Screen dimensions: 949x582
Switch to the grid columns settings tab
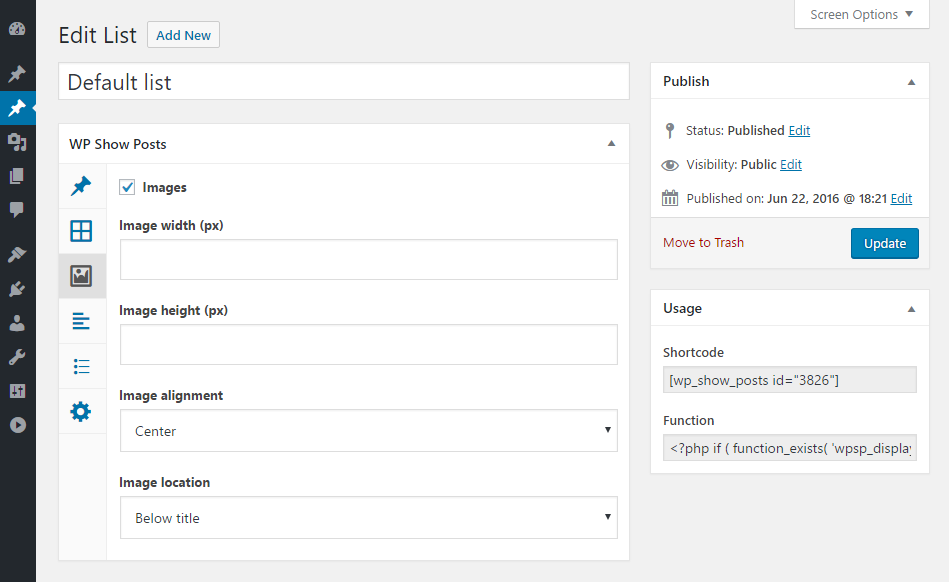[81, 231]
